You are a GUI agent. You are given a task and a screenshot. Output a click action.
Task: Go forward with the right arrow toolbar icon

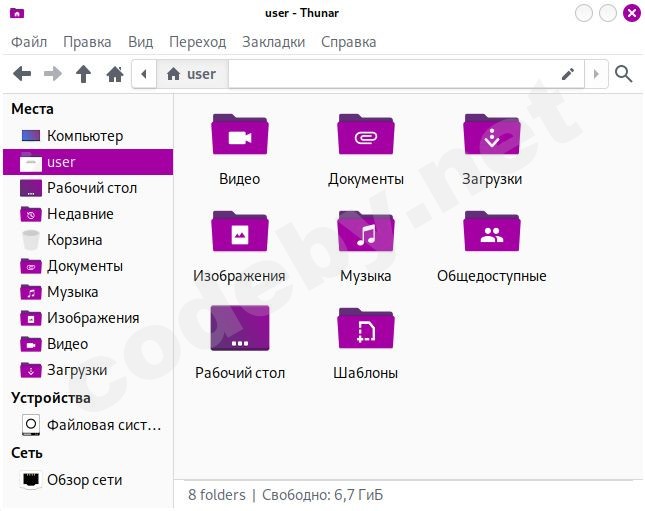pyautogui.click(x=53, y=74)
